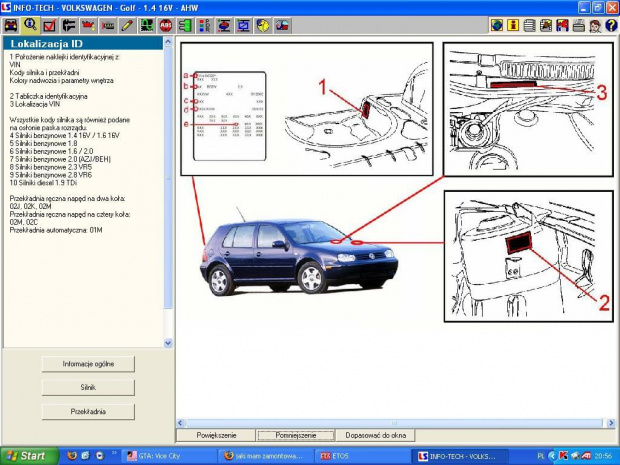The width and height of the screenshot is (620, 465).
Task: Open the green oscilloscope waveform icon
Action: pos(147,26)
